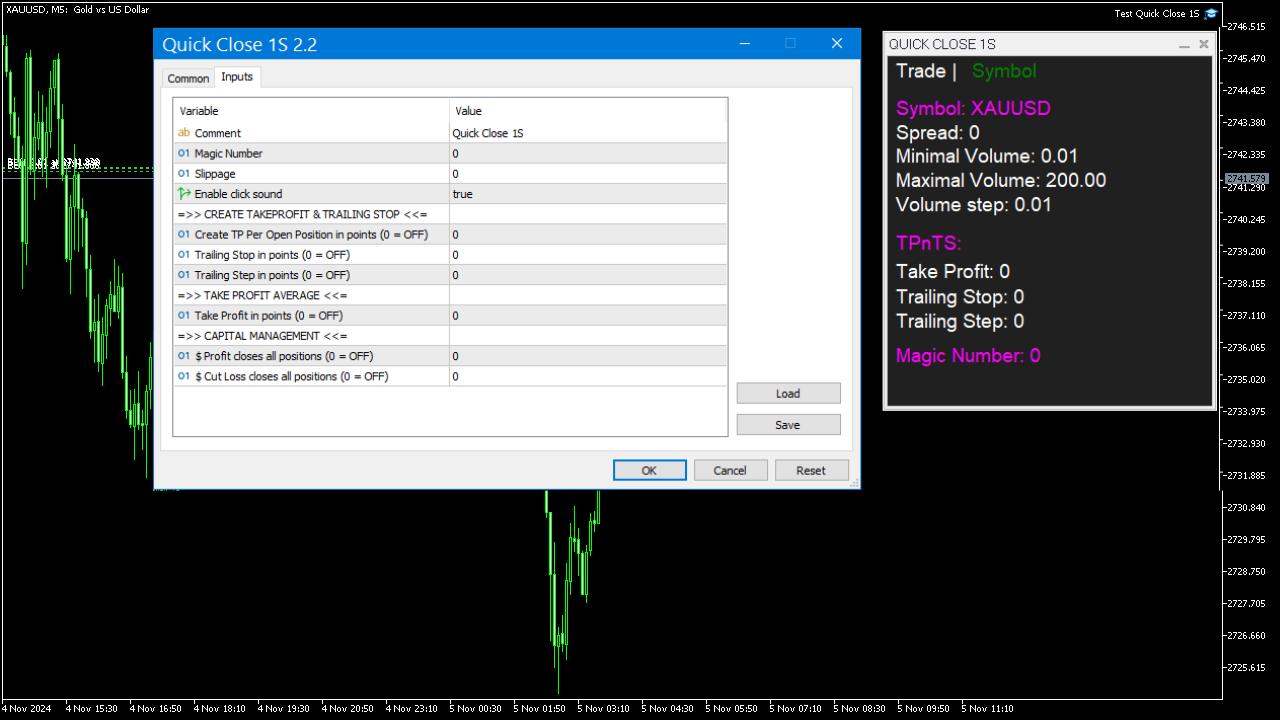
Task: Click the green flag icon for Enable click sound
Action: coord(184,193)
